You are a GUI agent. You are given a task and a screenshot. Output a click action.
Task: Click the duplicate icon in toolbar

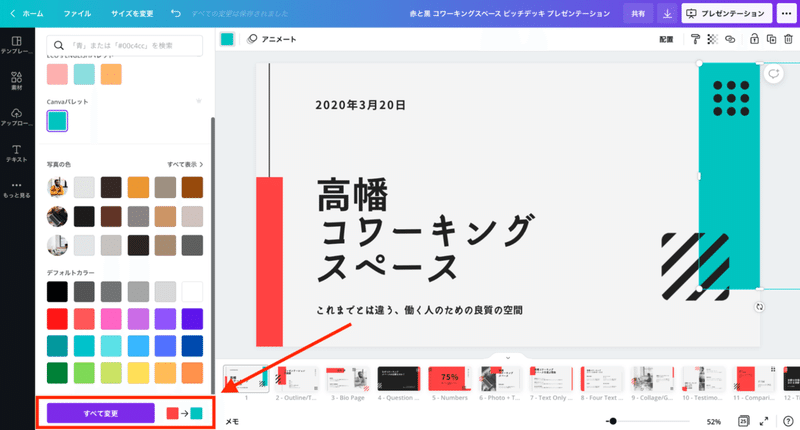coord(771,39)
